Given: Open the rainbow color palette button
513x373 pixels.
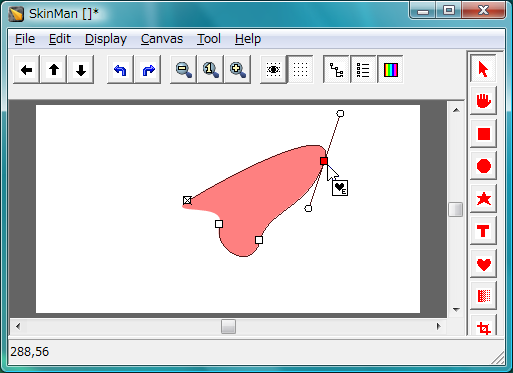Looking at the screenshot, I should [391, 70].
